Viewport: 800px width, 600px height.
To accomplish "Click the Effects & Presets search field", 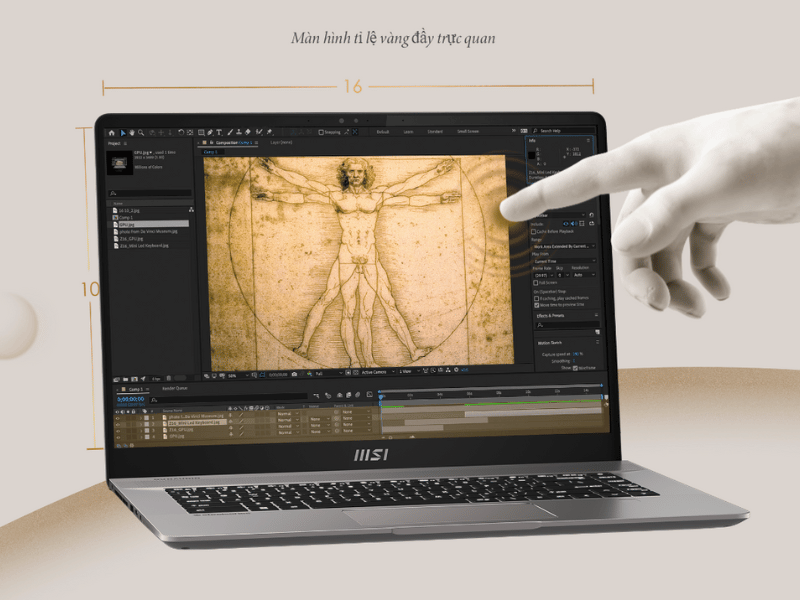I will 567,325.
